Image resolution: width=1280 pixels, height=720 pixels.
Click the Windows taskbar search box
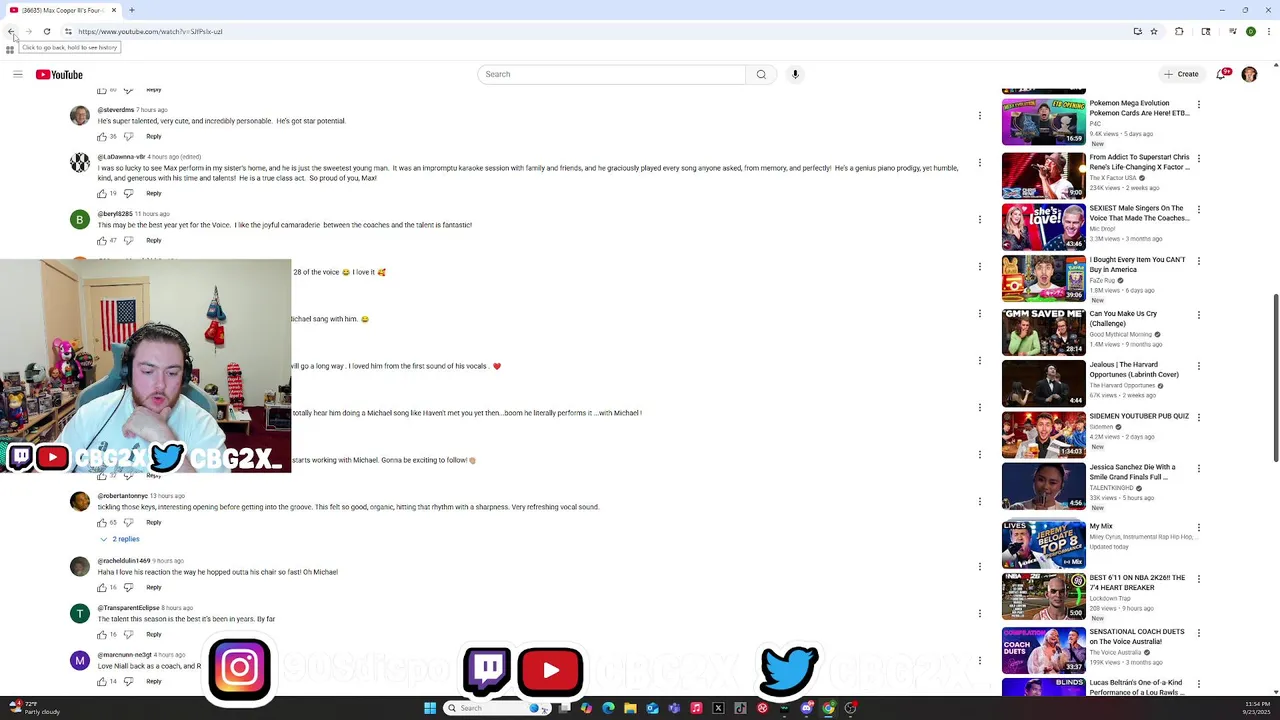point(497,708)
